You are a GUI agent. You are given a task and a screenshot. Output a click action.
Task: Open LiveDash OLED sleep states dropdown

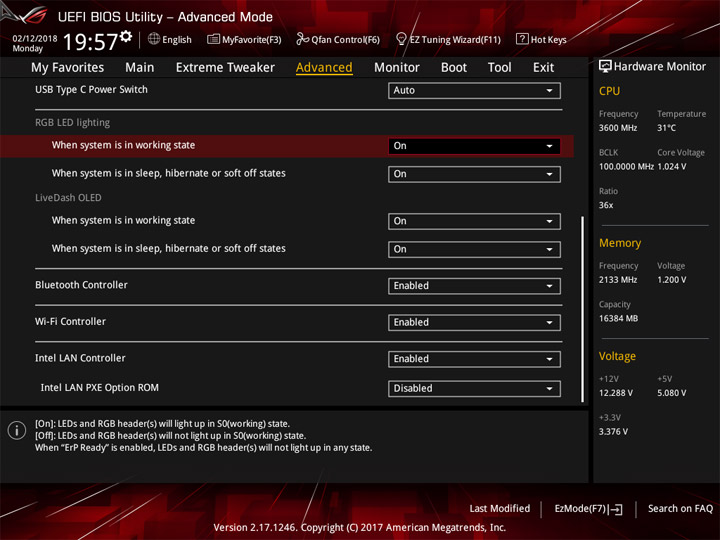click(x=474, y=249)
